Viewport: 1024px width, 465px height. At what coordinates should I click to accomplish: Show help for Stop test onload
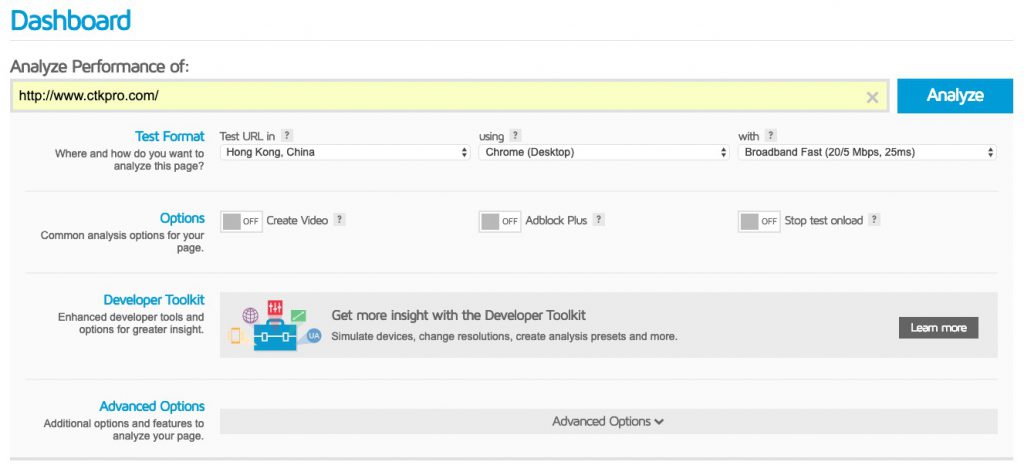click(874, 220)
